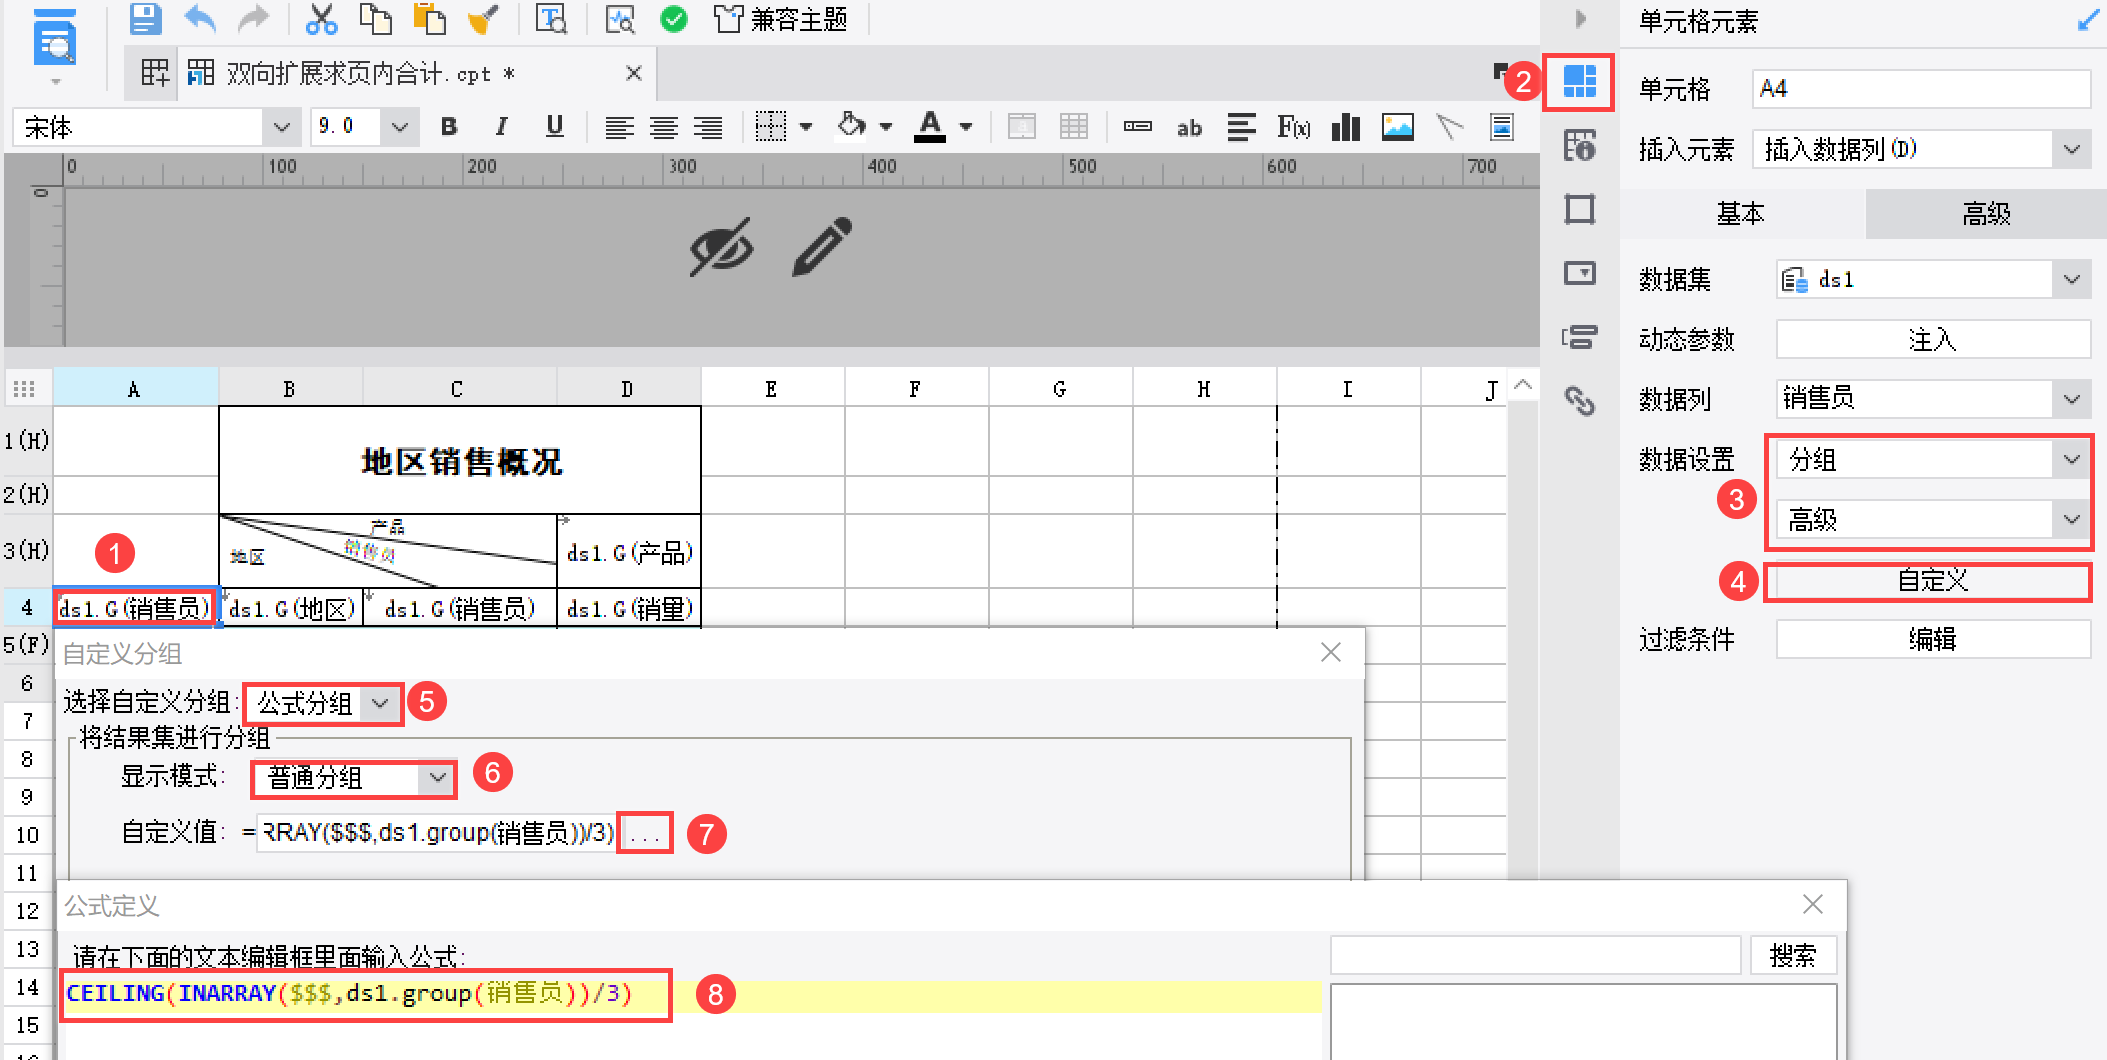
Task: Open the cell attributes panel in the sidebar
Action: [1580, 146]
